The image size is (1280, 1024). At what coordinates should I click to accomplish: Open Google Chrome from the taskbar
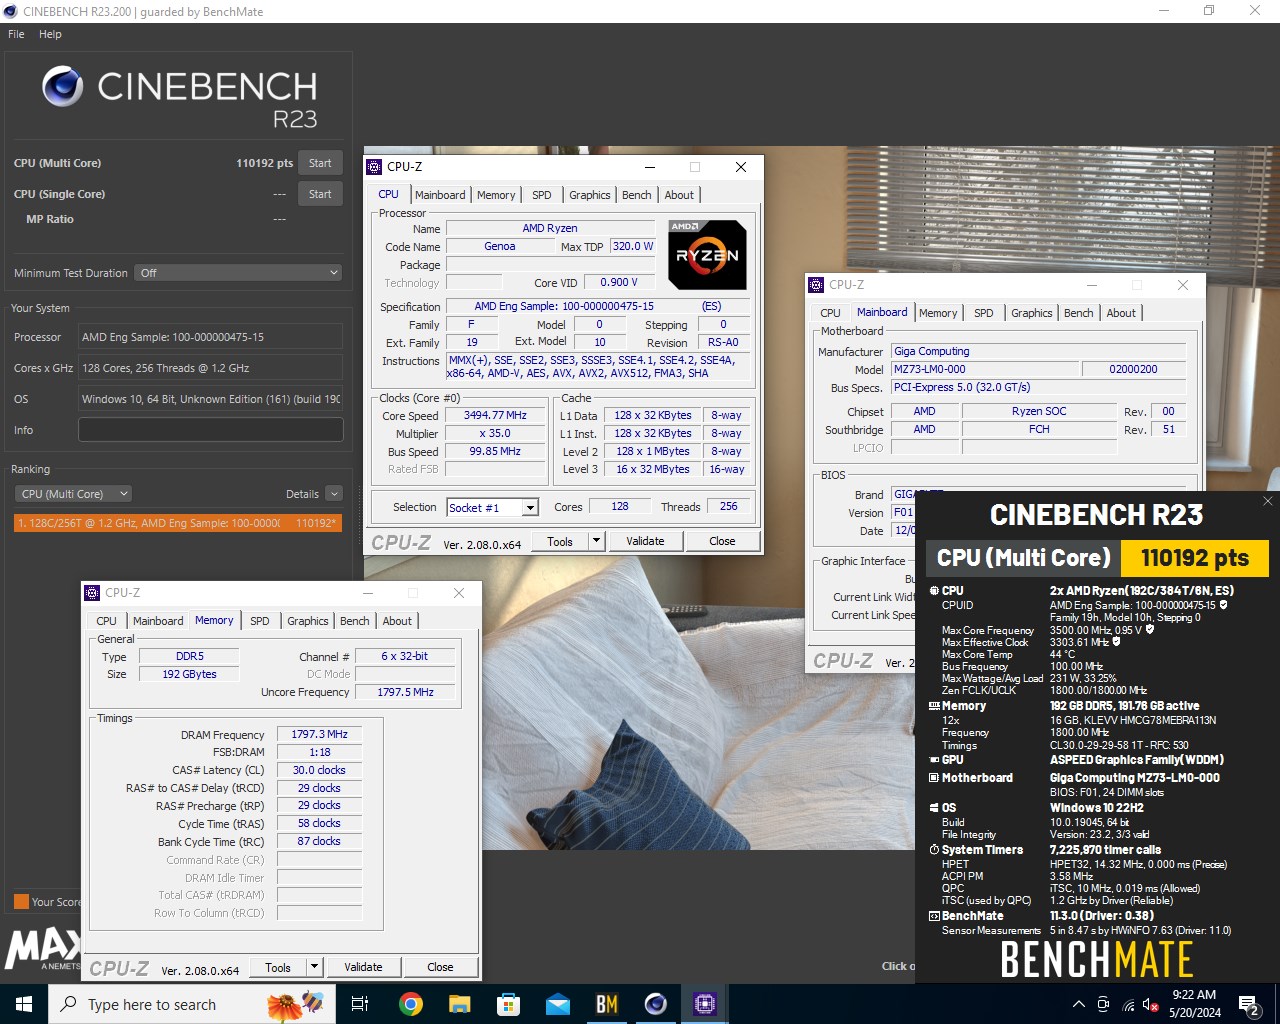coord(410,1004)
